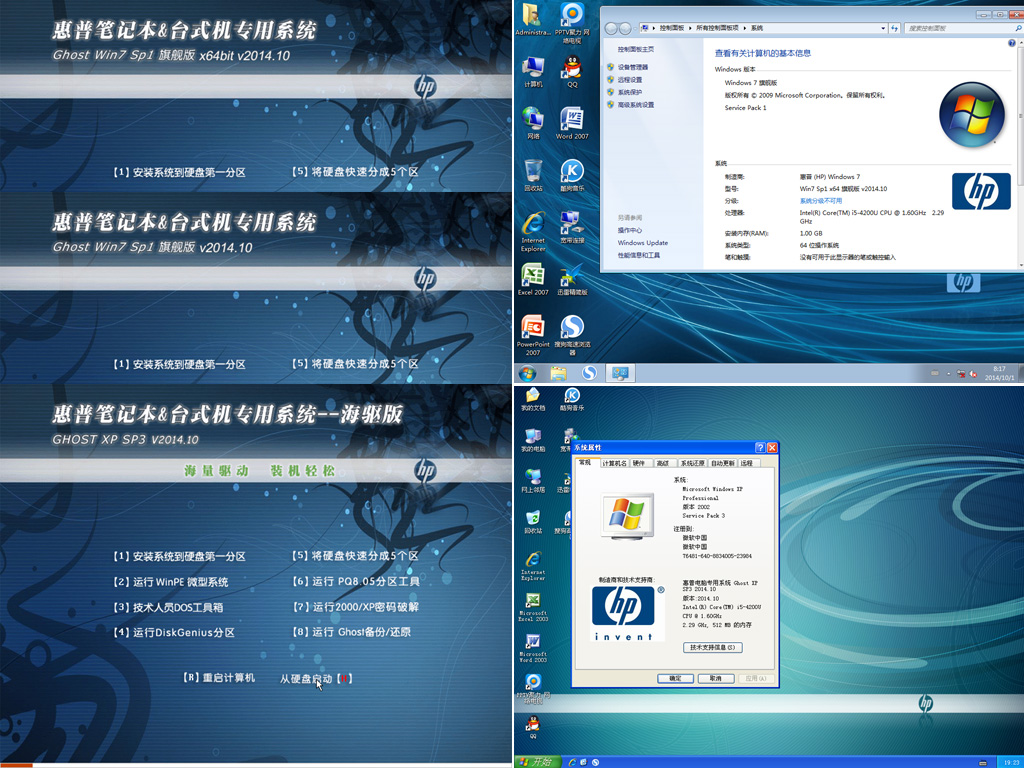Open 控制面板主页 link
This screenshot has width=1024, height=768.
tap(635, 49)
